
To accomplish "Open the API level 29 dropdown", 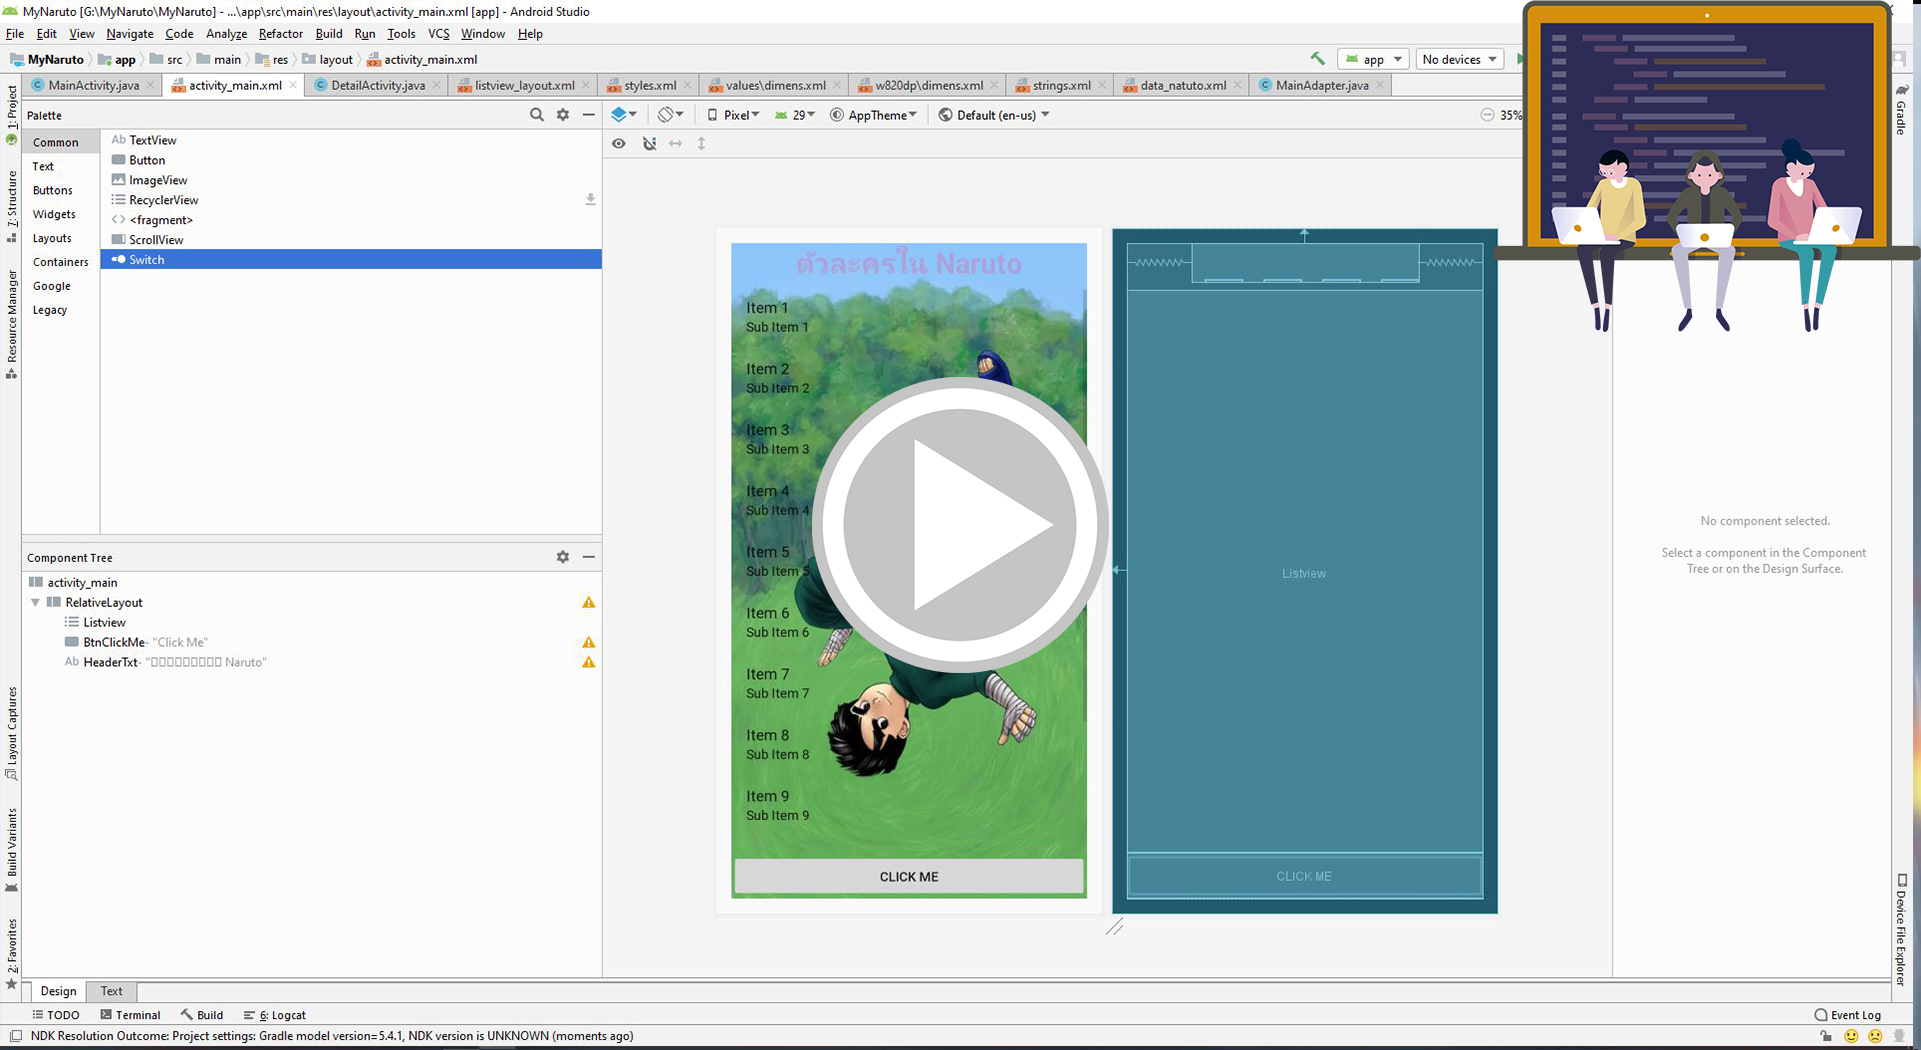I will (795, 115).
